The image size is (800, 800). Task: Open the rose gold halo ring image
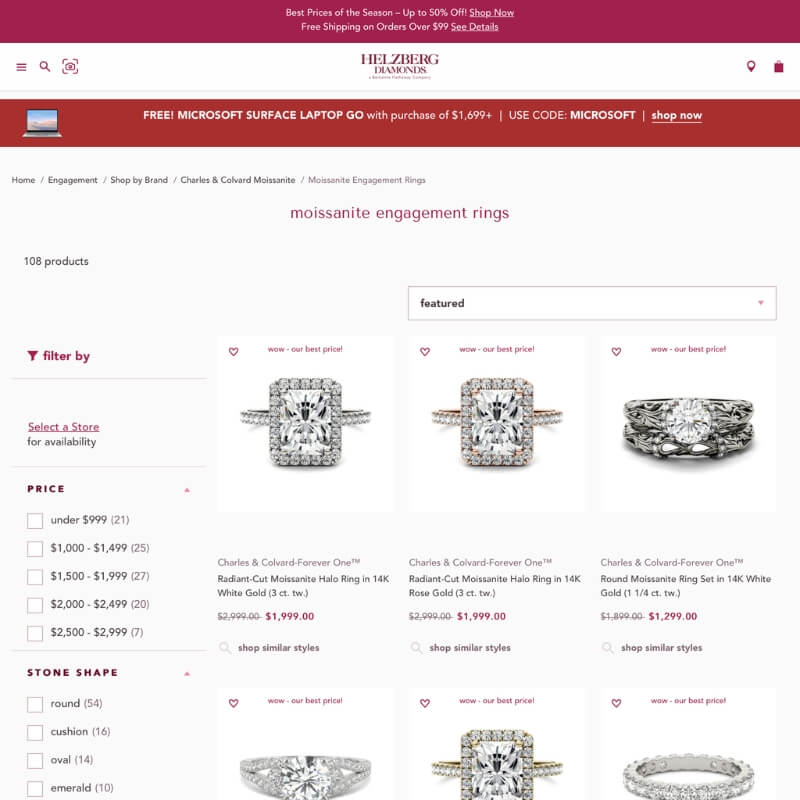[x=497, y=423]
